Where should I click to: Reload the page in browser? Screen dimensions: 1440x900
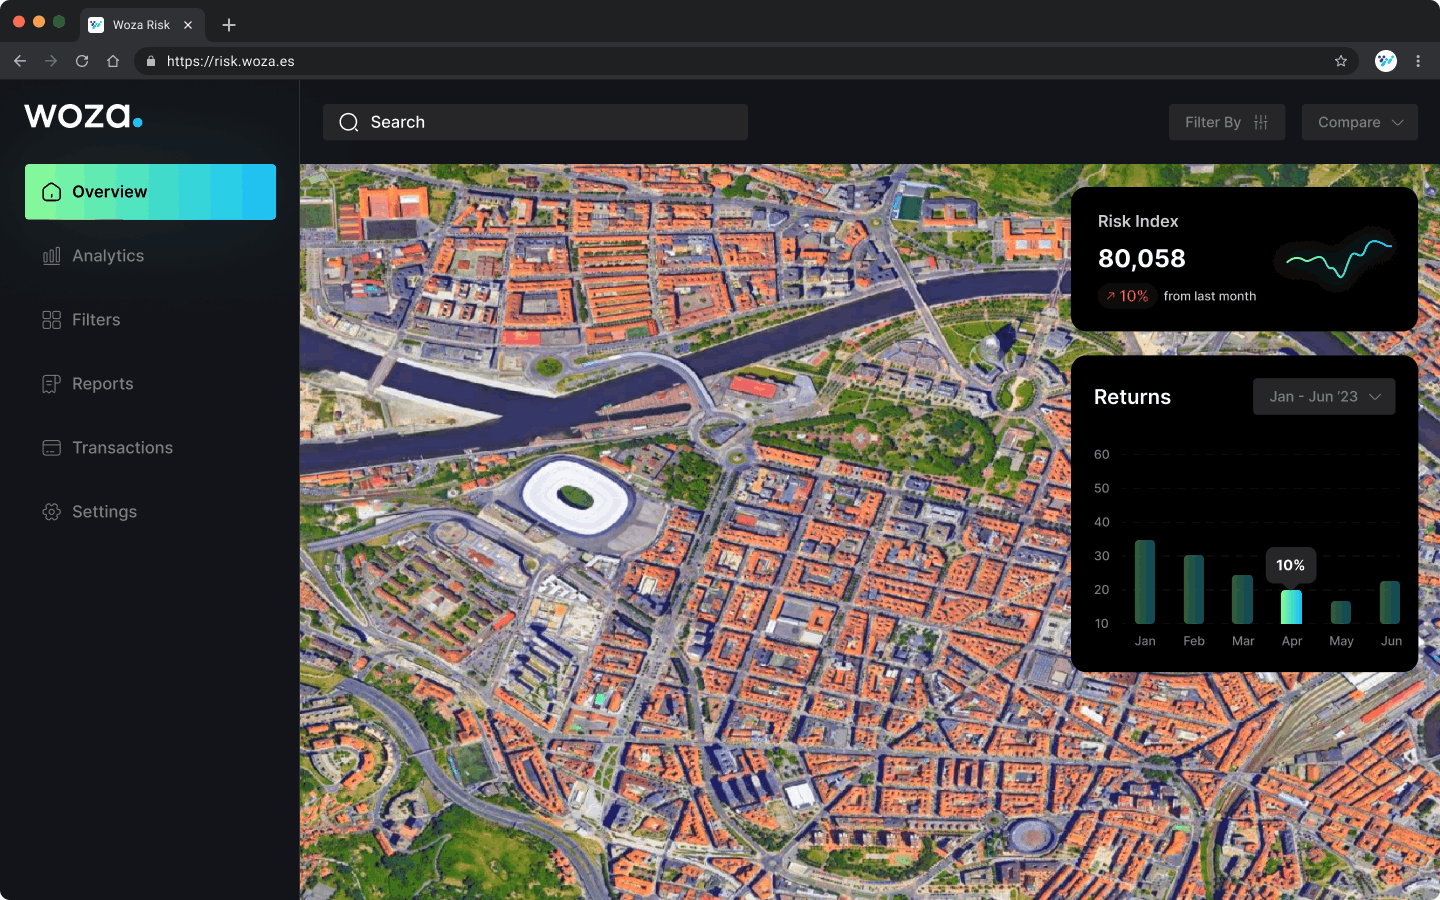click(x=82, y=61)
